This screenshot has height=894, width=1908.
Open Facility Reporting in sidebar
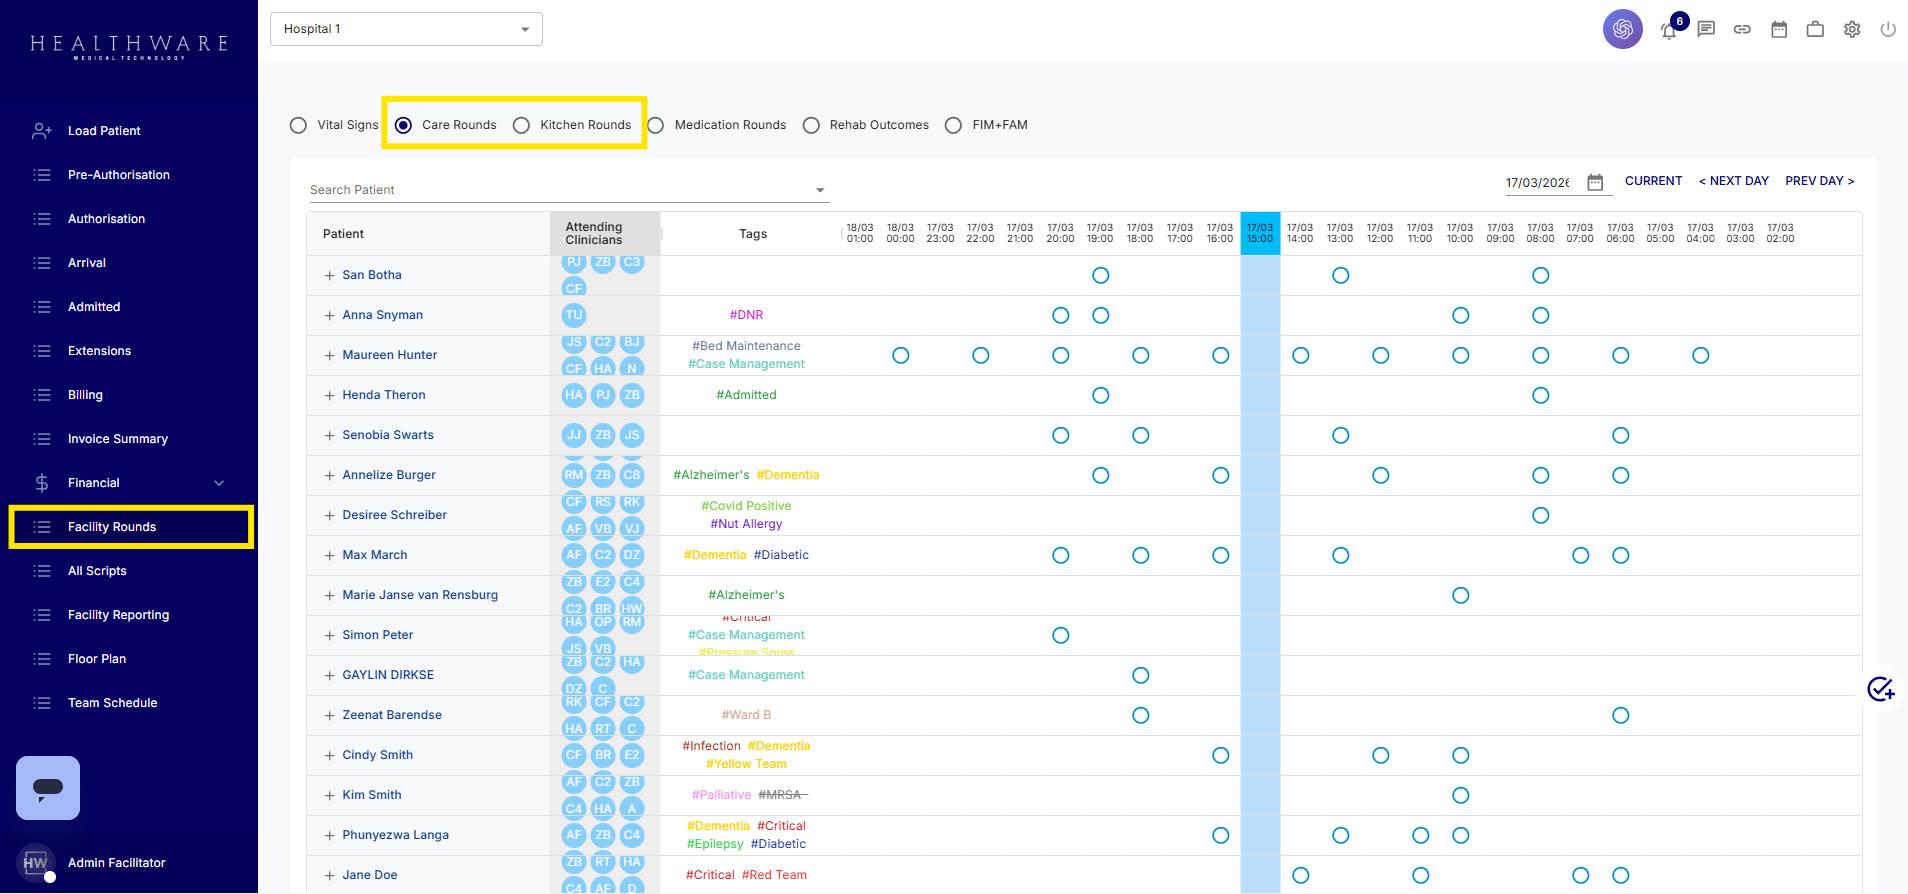[x=118, y=615]
